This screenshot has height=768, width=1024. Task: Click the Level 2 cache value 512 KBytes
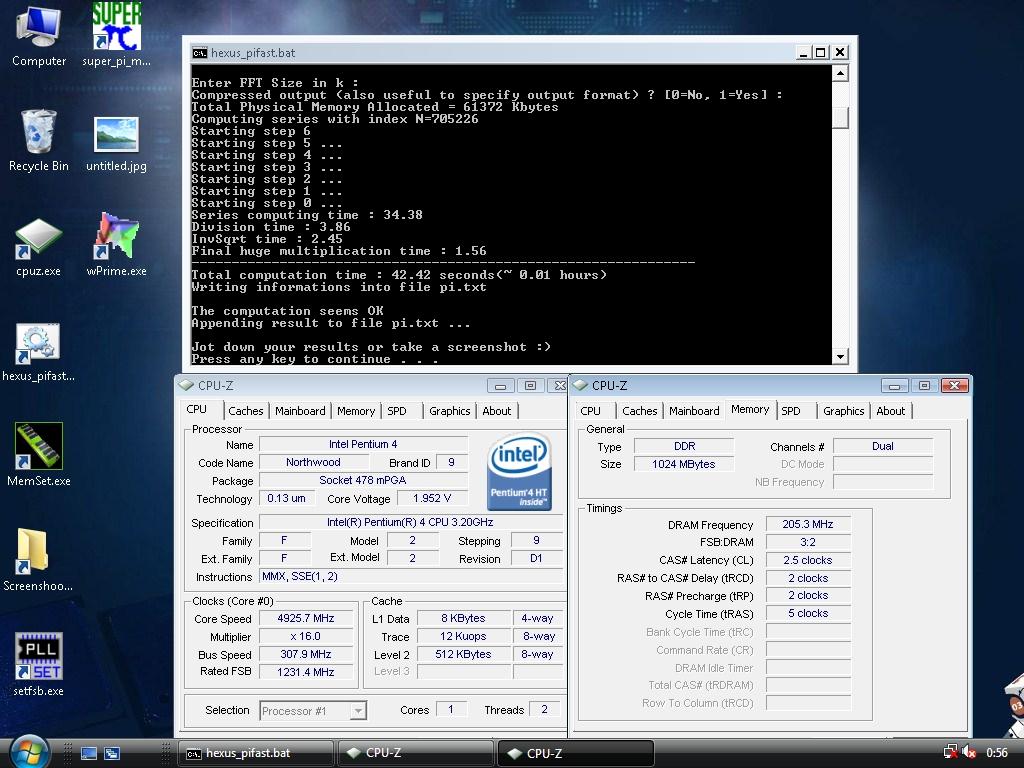click(x=463, y=654)
